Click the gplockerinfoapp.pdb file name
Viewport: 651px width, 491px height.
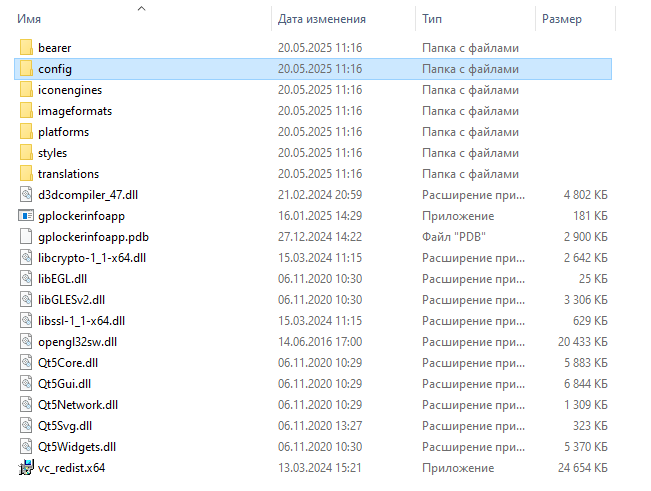pyautogui.click(x=93, y=237)
